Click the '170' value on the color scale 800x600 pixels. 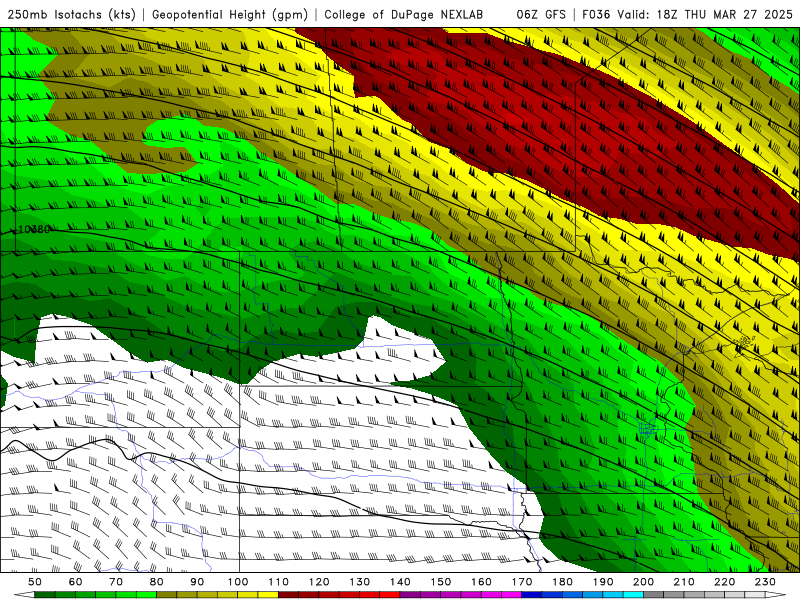[x=522, y=582]
